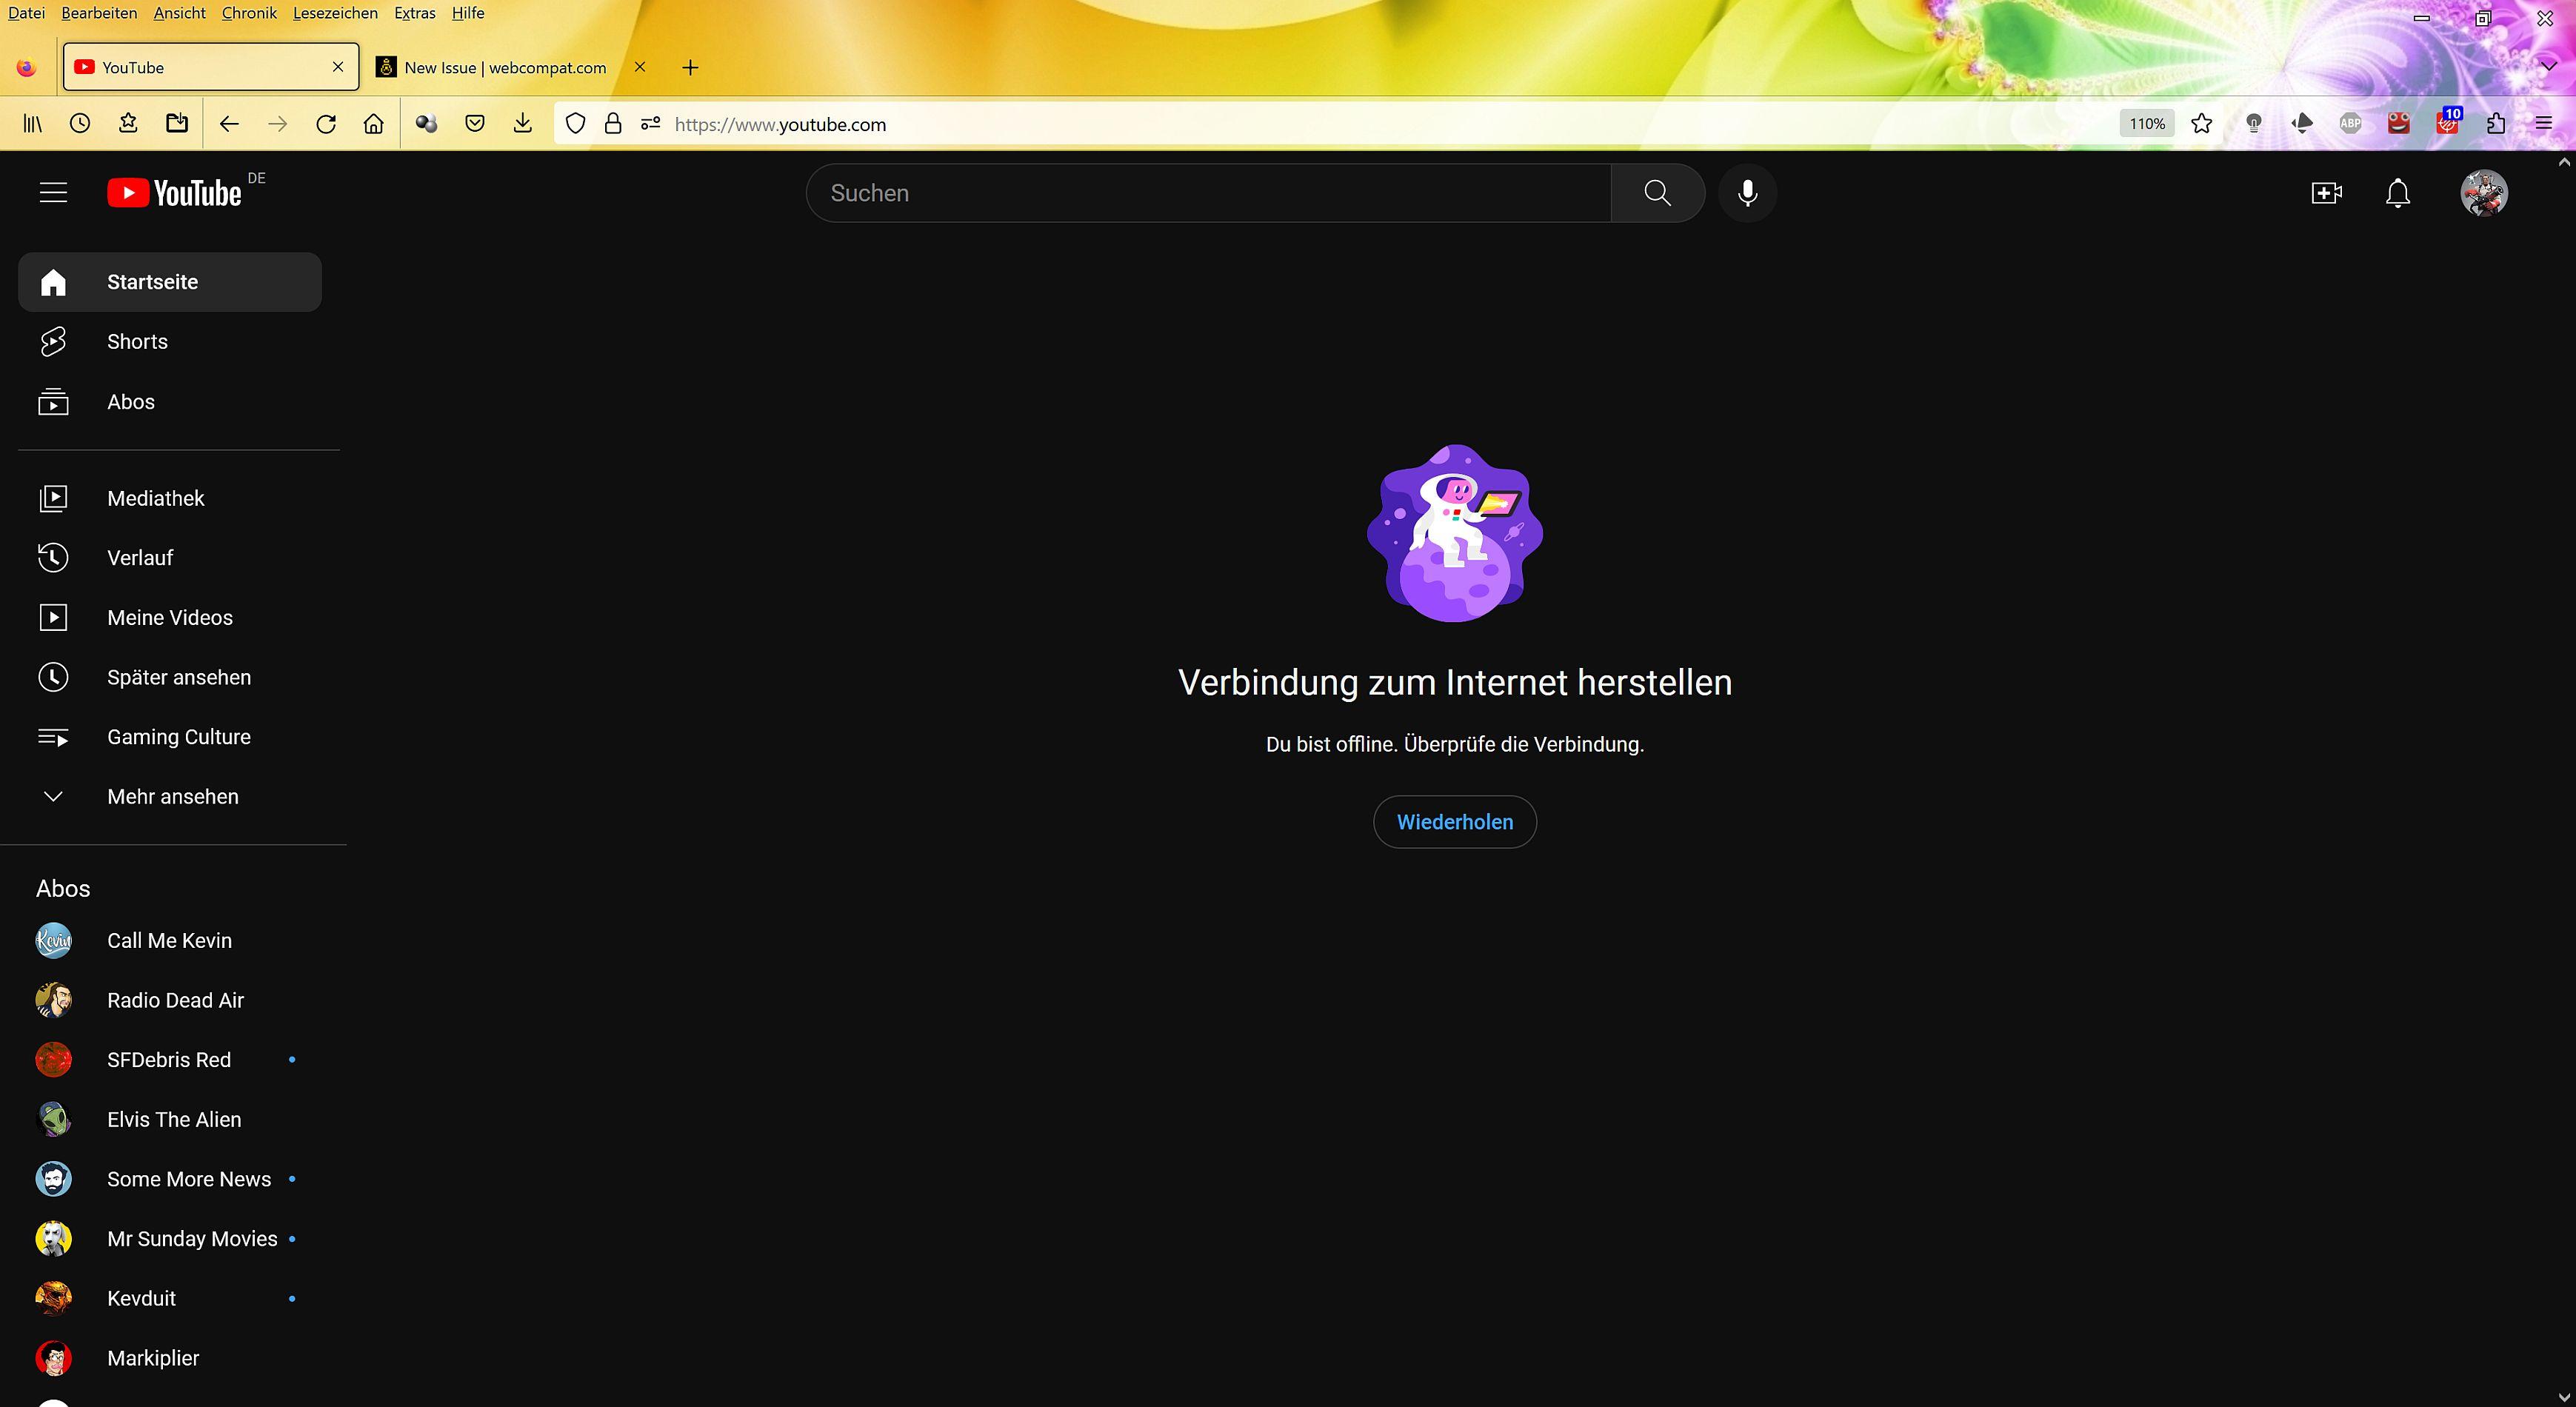Image resolution: width=2576 pixels, height=1407 pixels.
Task: Open Mediathek from the sidebar
Action: coord(156,498)
